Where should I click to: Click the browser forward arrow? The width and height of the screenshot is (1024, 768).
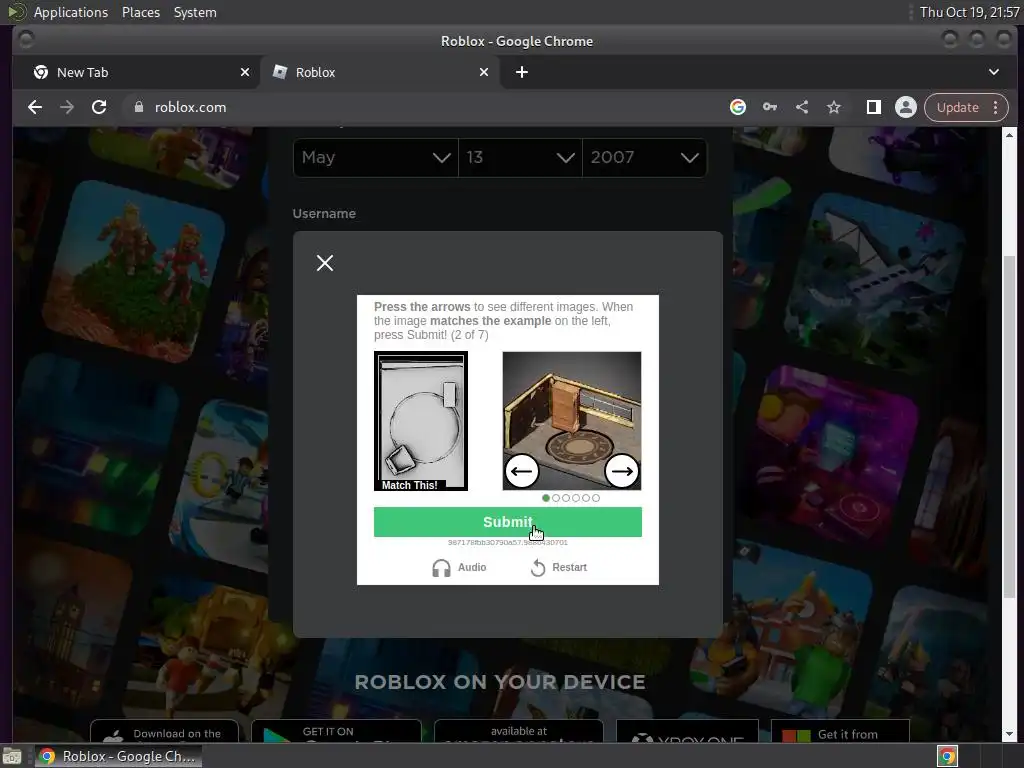click(67, 107)
